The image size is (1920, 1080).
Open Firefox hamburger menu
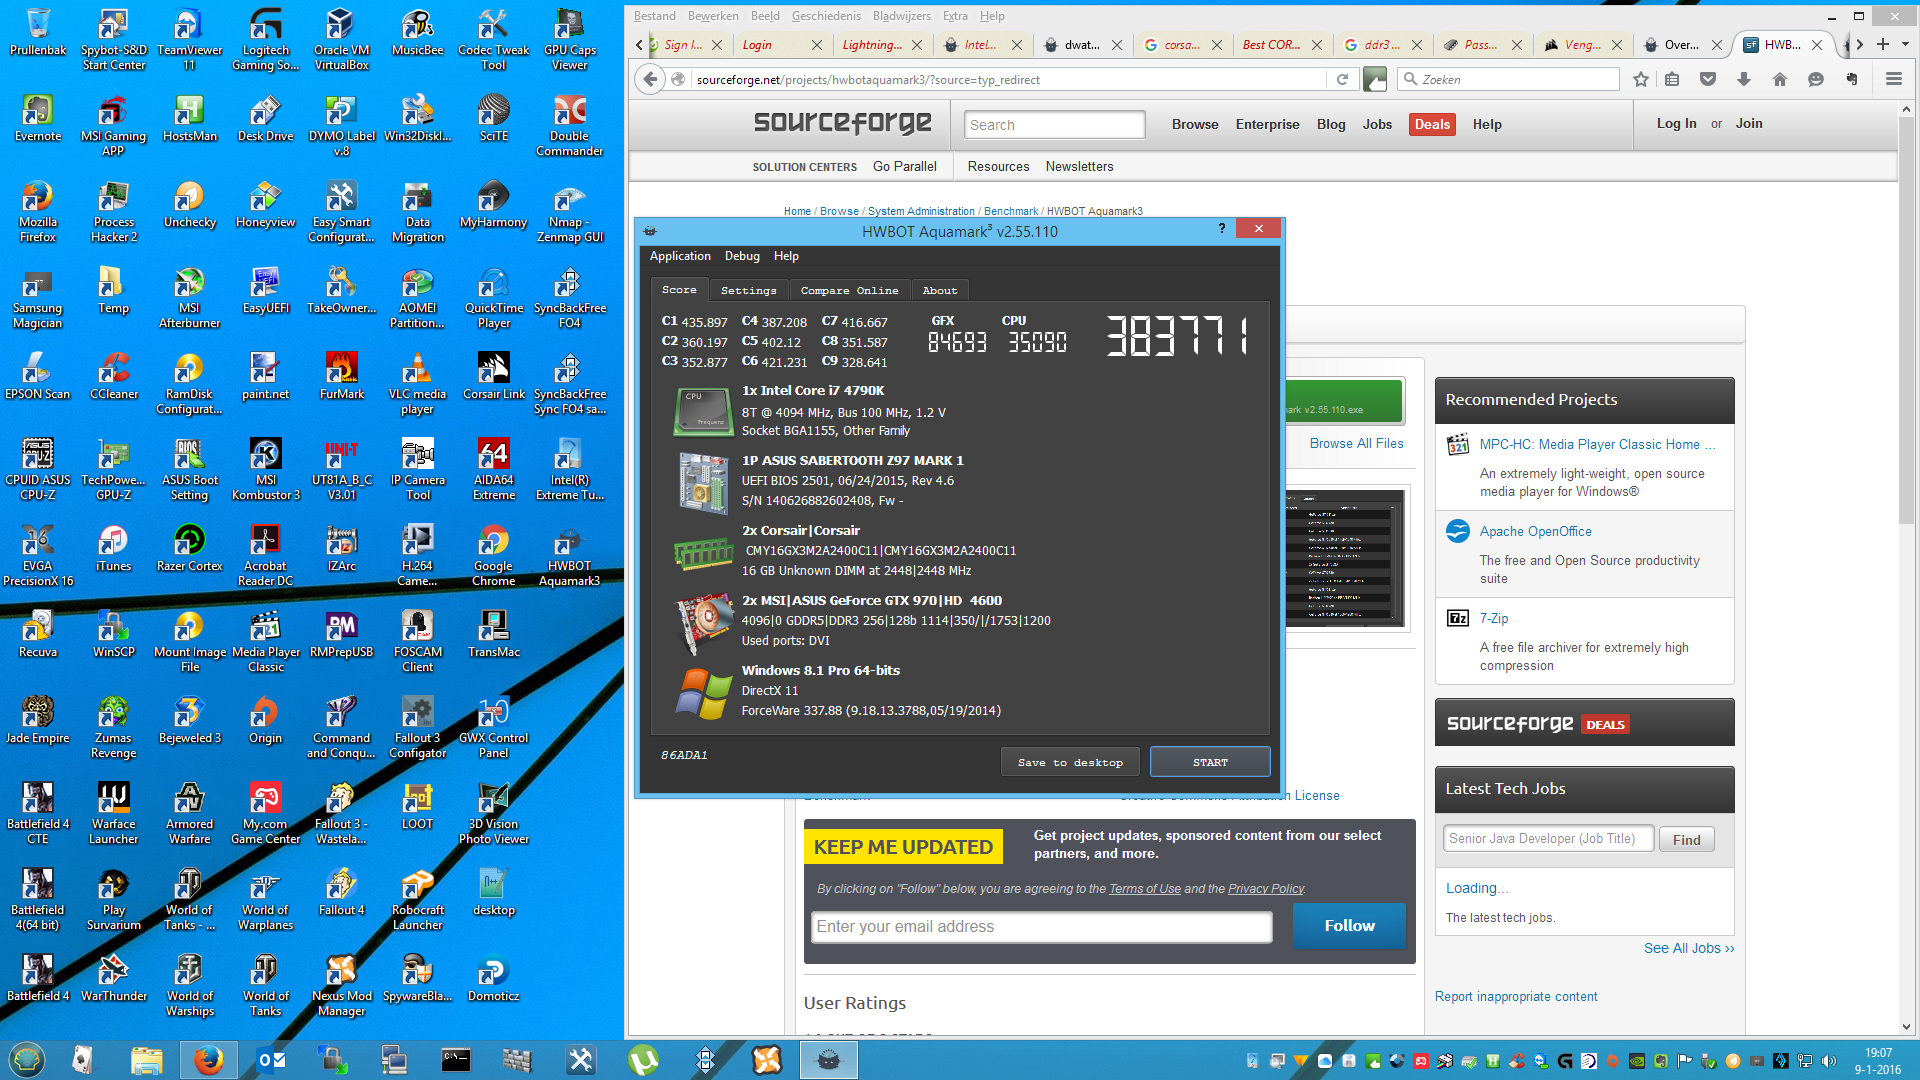pyautogui.click(x=1893, y=79)
